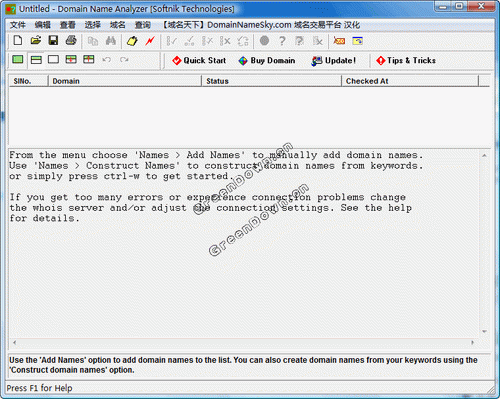This screenshot has width=500, height=399.
Task: Open the 查看 menu
Action: 67,25
